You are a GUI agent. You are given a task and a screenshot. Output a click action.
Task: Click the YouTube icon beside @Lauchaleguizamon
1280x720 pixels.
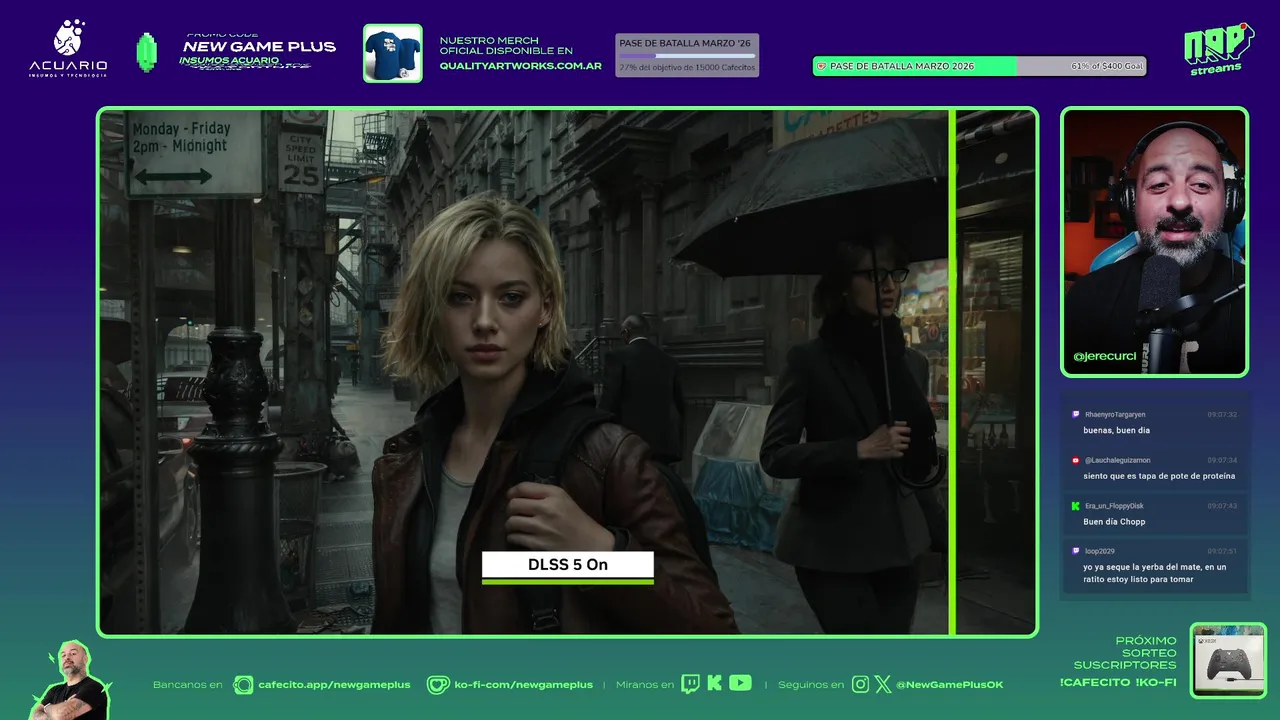[x=1075, y=460]
